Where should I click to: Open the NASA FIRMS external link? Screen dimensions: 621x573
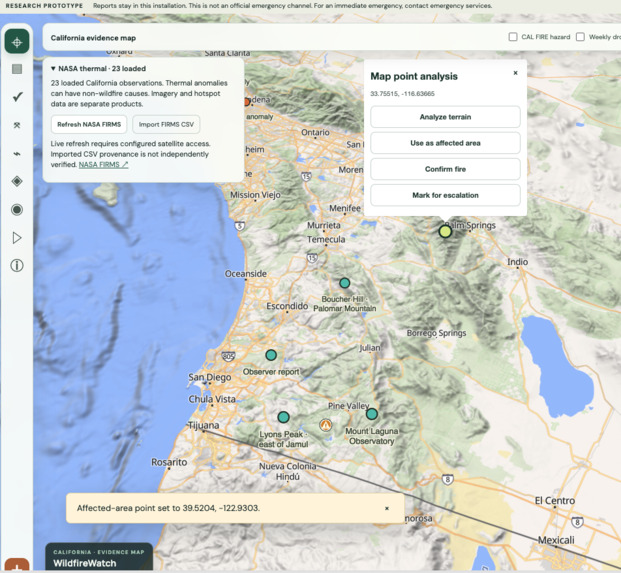pos(103,164)
